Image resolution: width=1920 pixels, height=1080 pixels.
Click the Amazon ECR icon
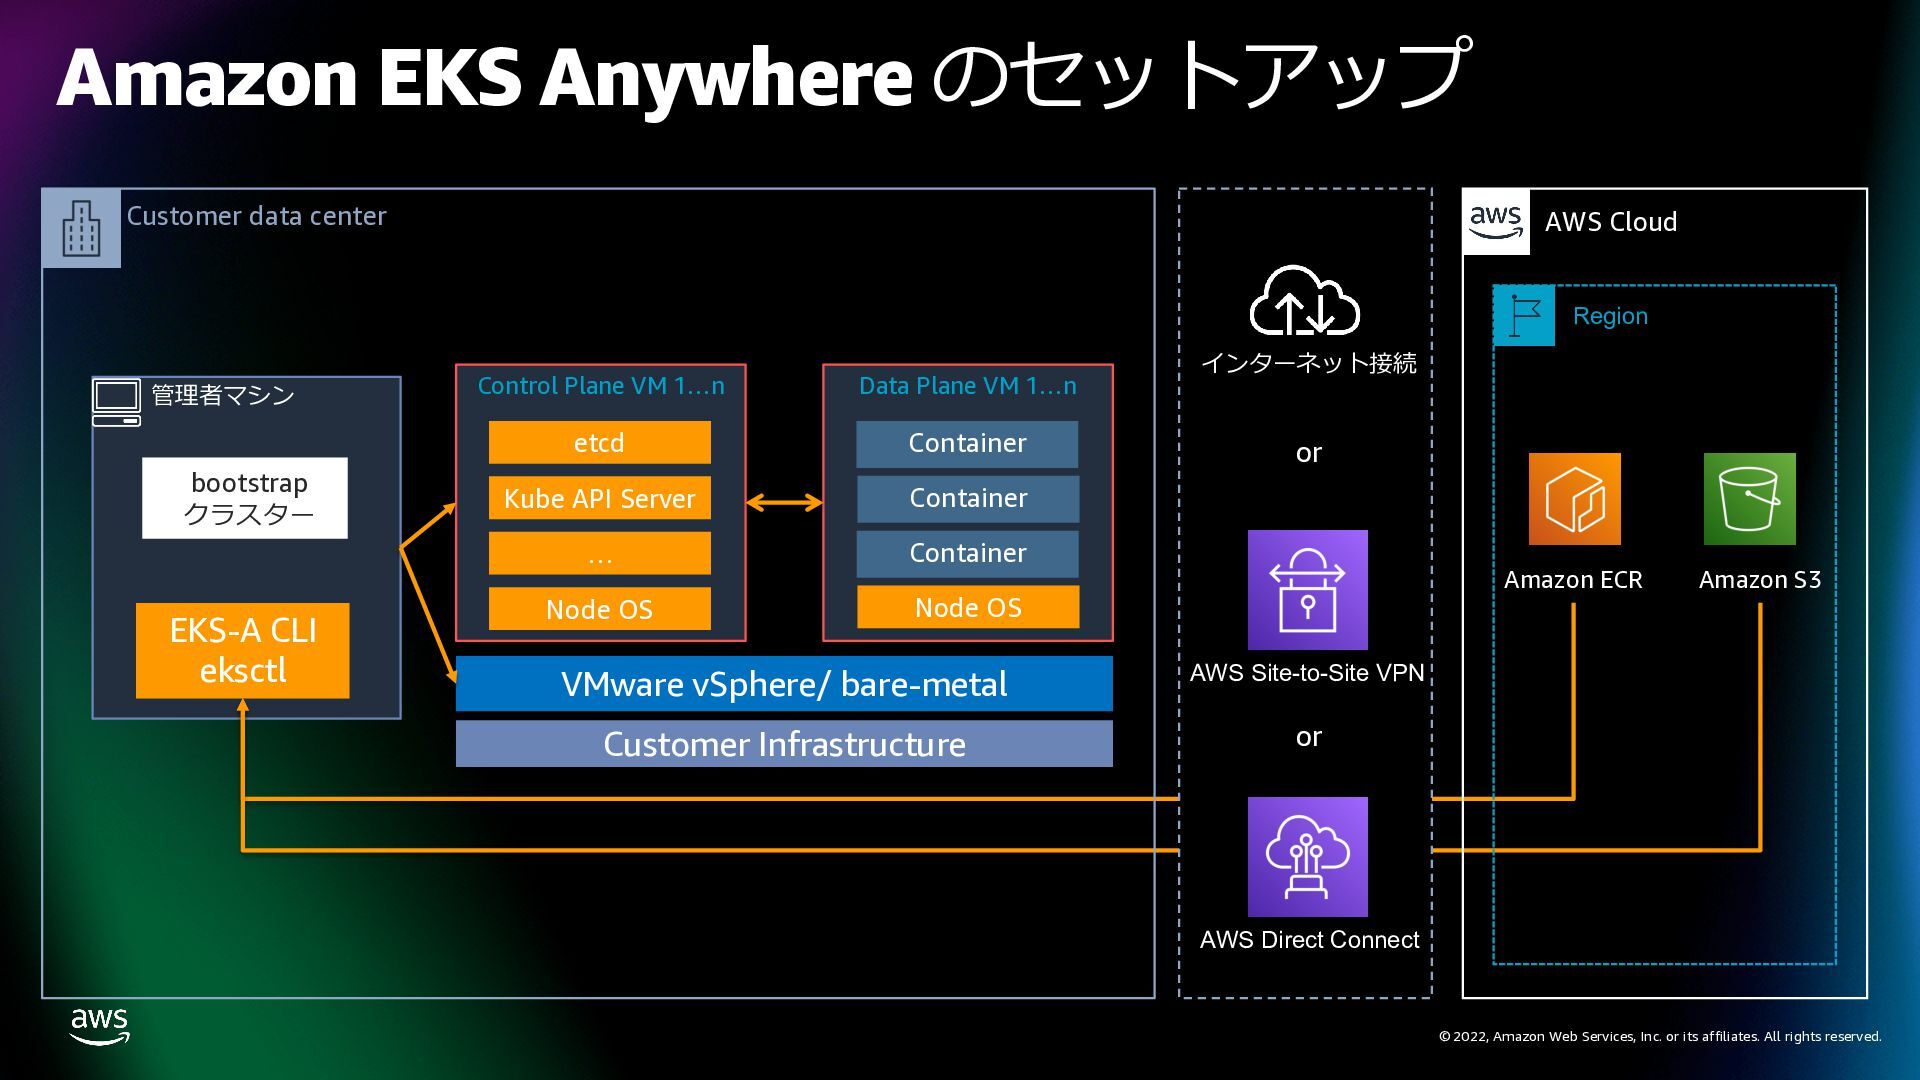tap(1574, 499)
